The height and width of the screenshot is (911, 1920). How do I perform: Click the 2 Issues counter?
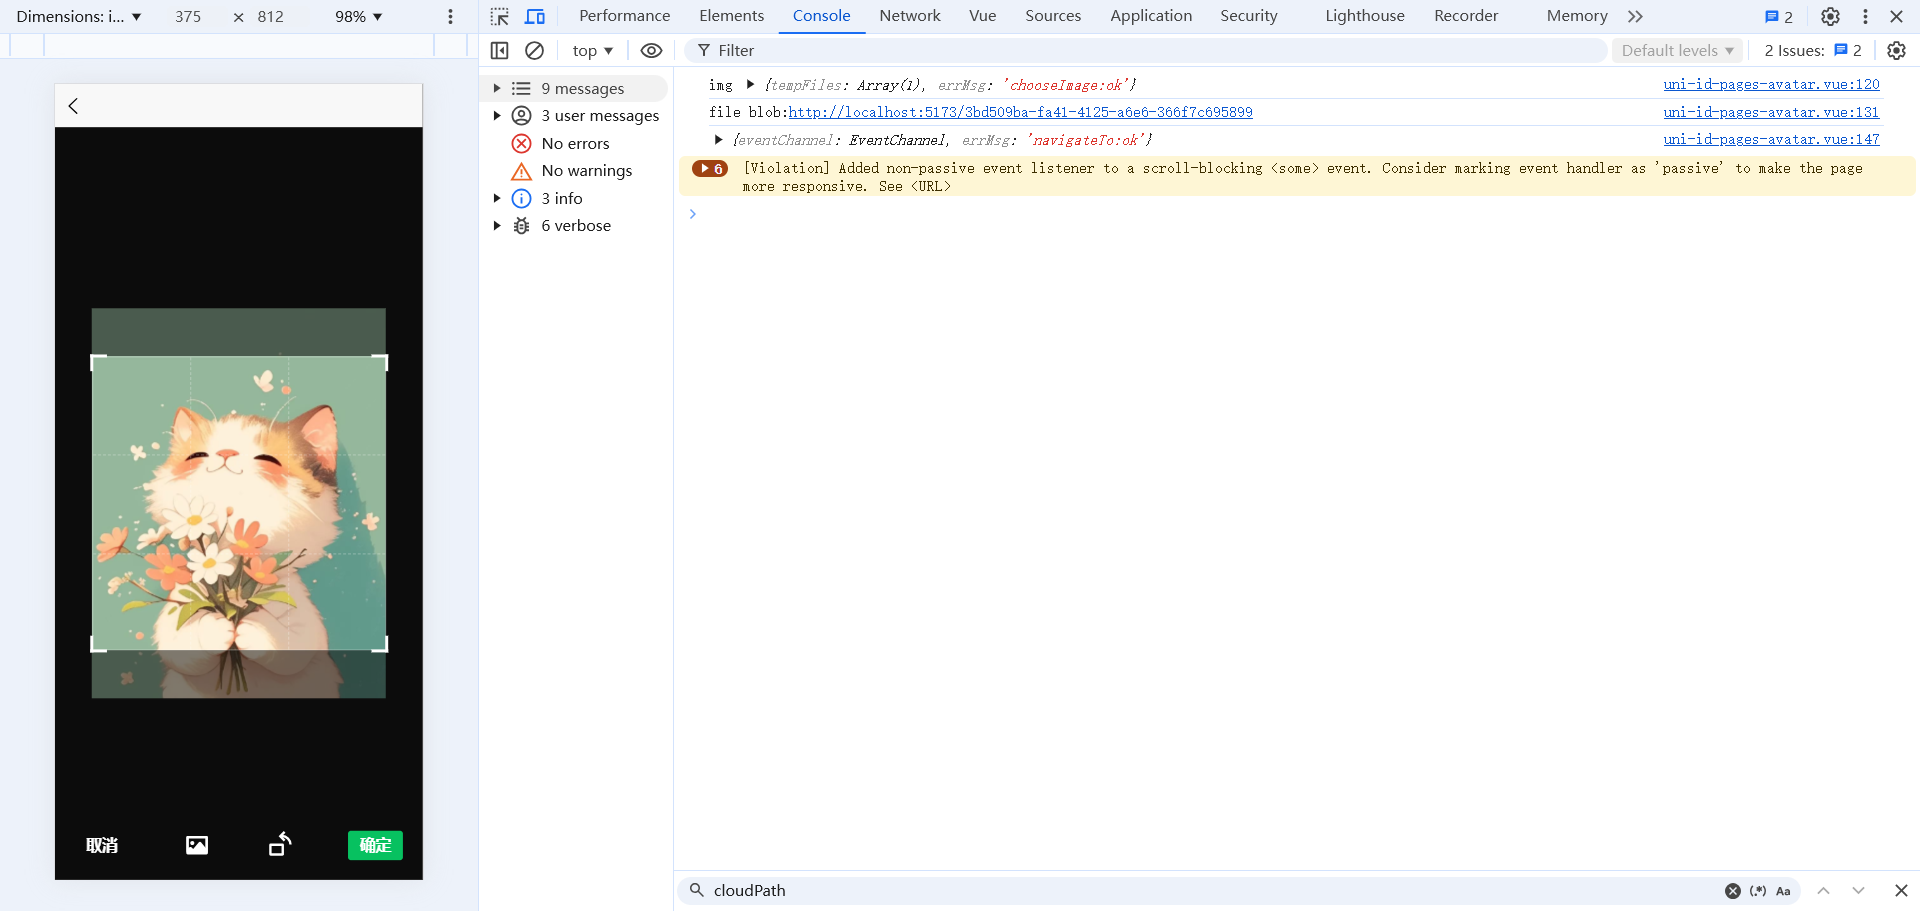click(x=1812, y=50)
